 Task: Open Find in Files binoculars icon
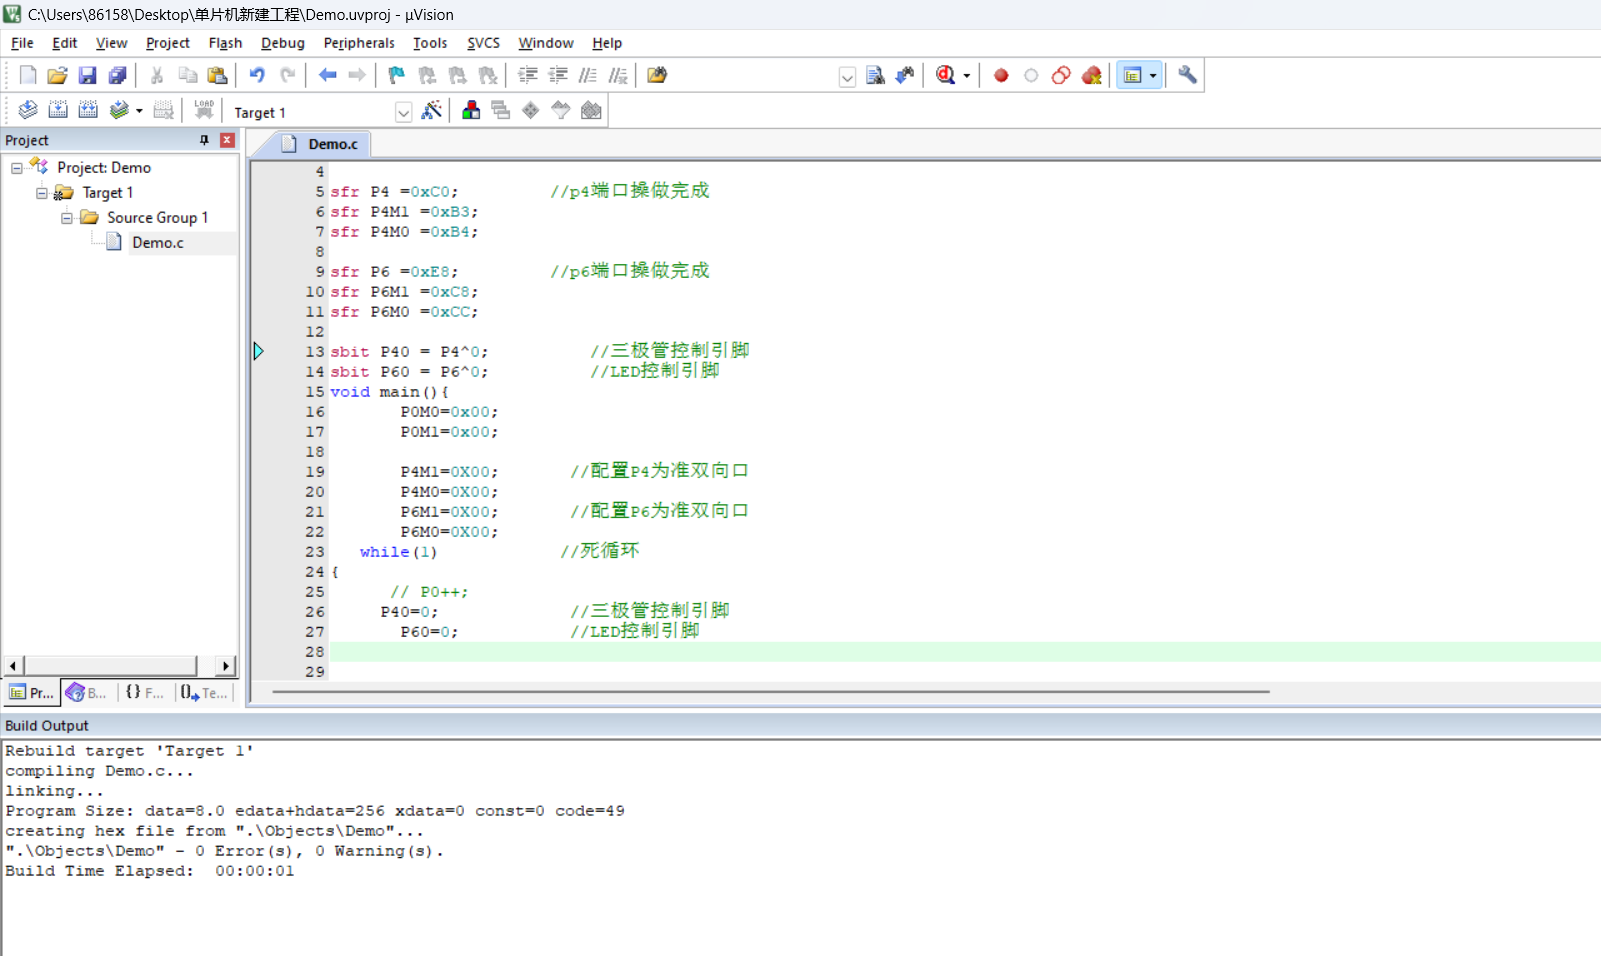[x=657, y=75]
